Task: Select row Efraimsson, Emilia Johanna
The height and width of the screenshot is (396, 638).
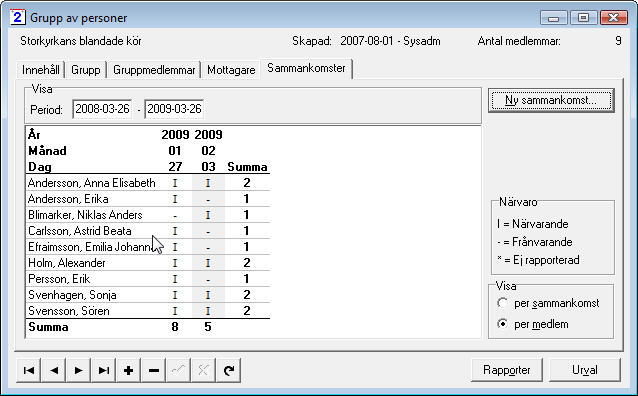Action: (x=148, y=247)
